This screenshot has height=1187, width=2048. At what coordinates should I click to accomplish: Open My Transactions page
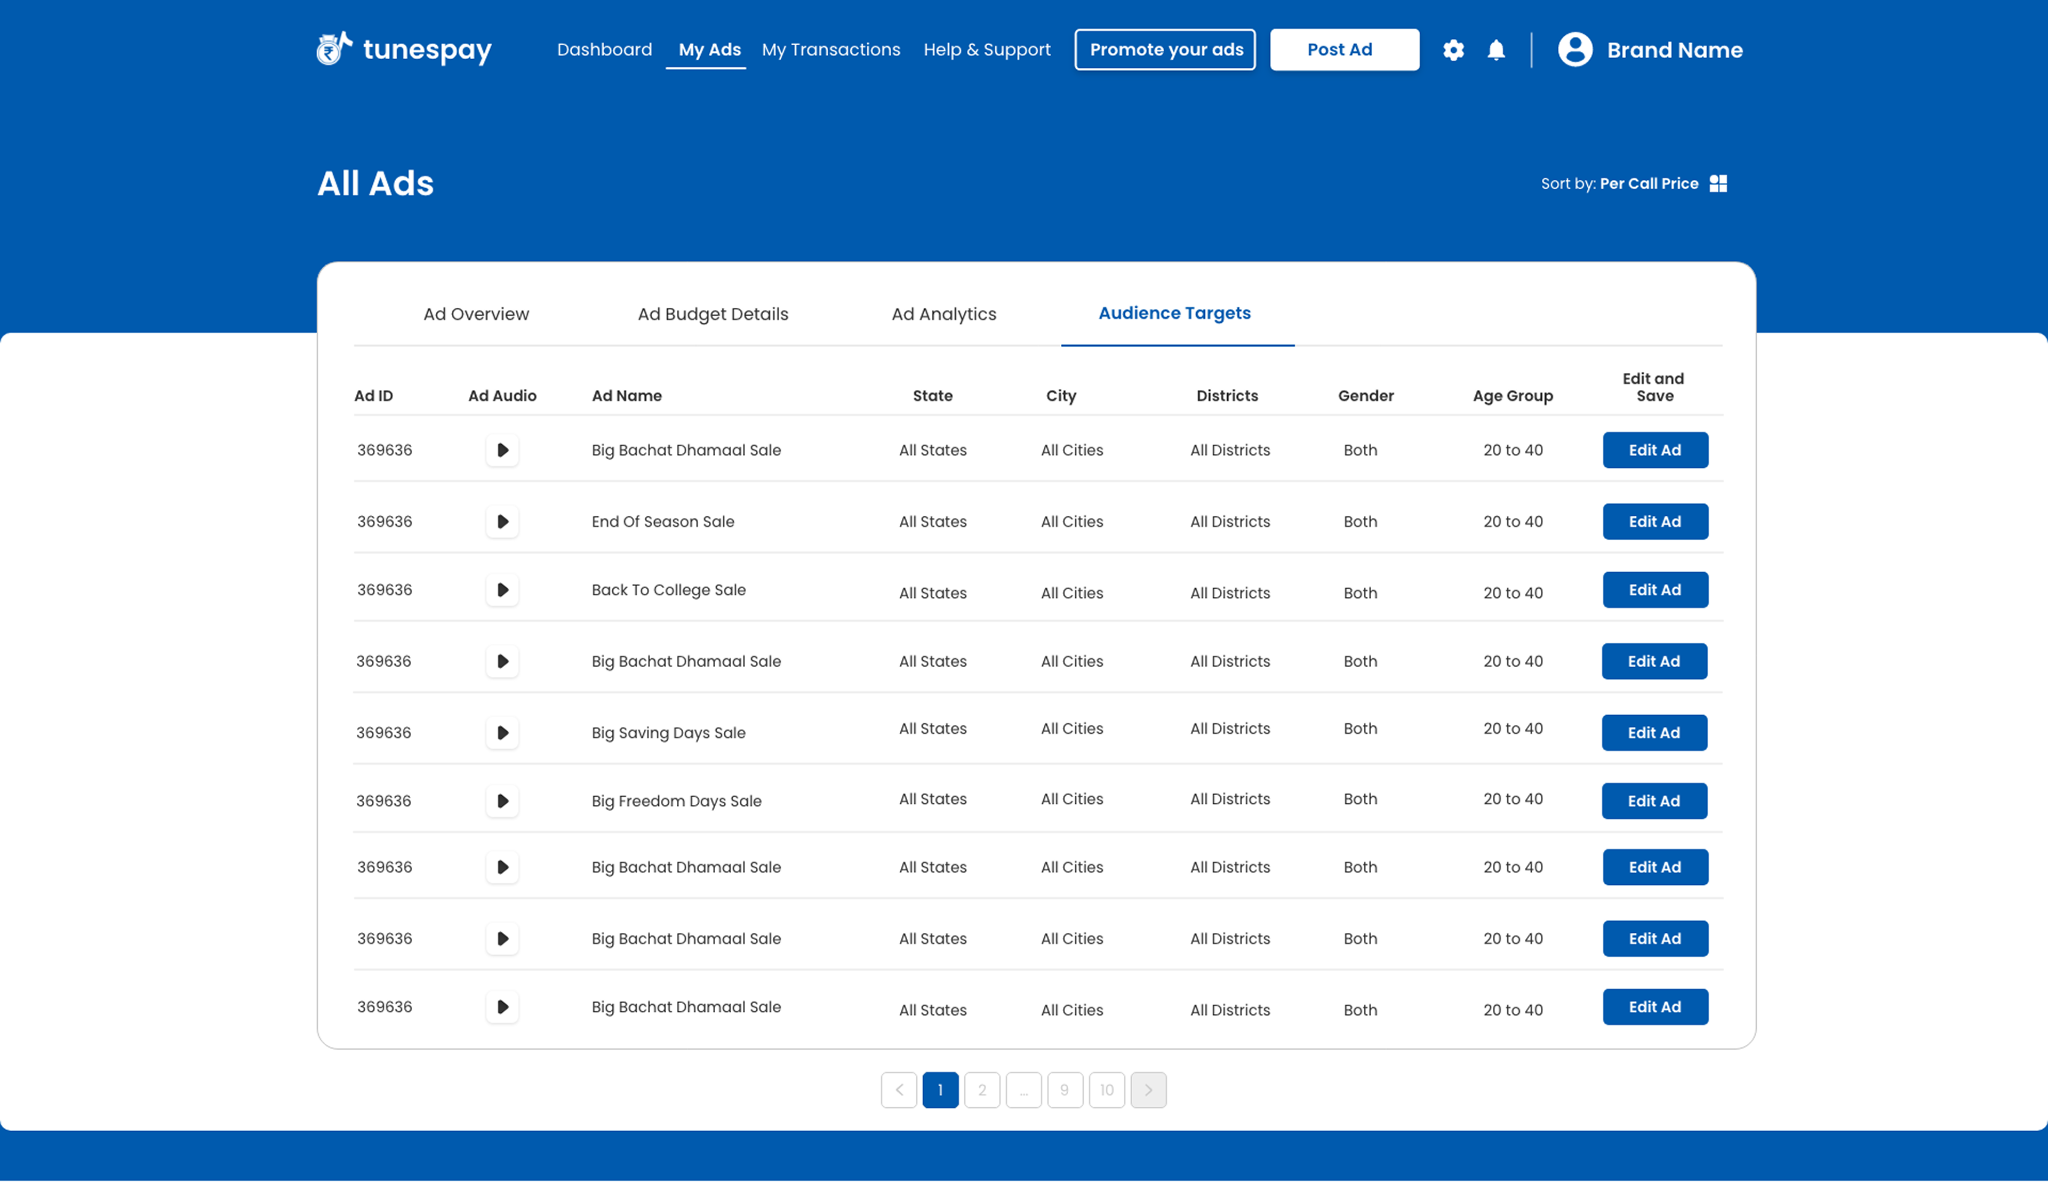click(831, 49)
